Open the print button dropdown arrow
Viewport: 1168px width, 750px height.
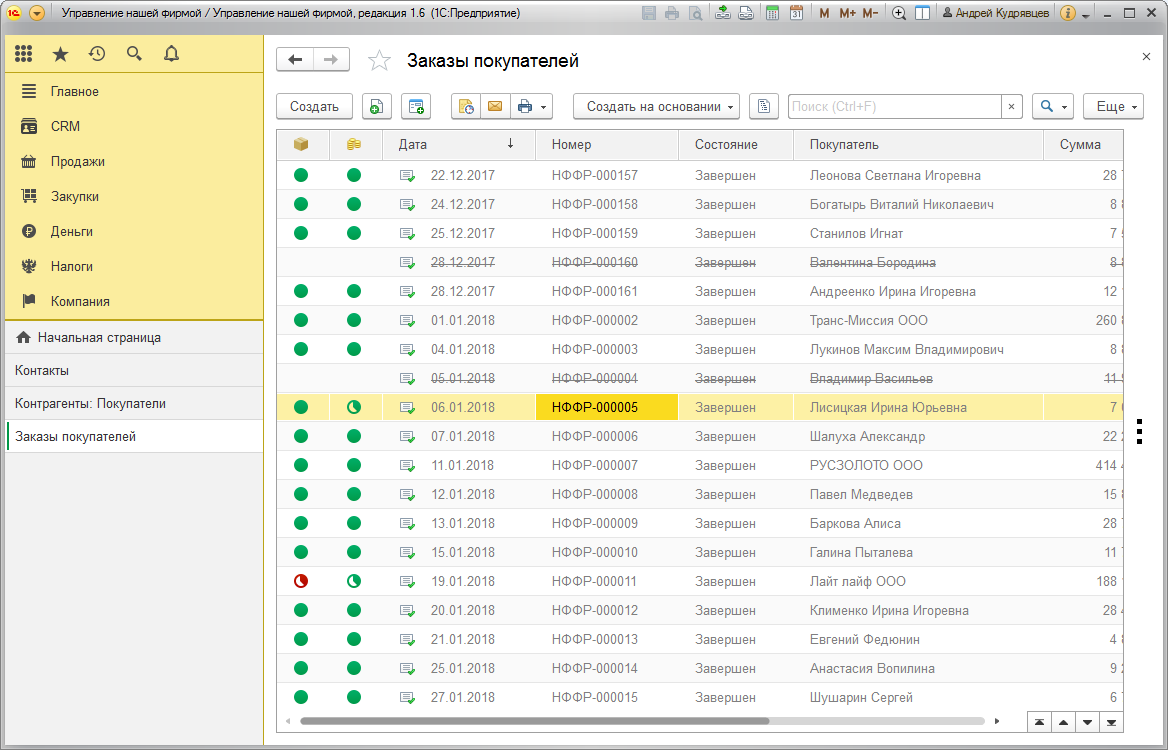coord(544,107)
